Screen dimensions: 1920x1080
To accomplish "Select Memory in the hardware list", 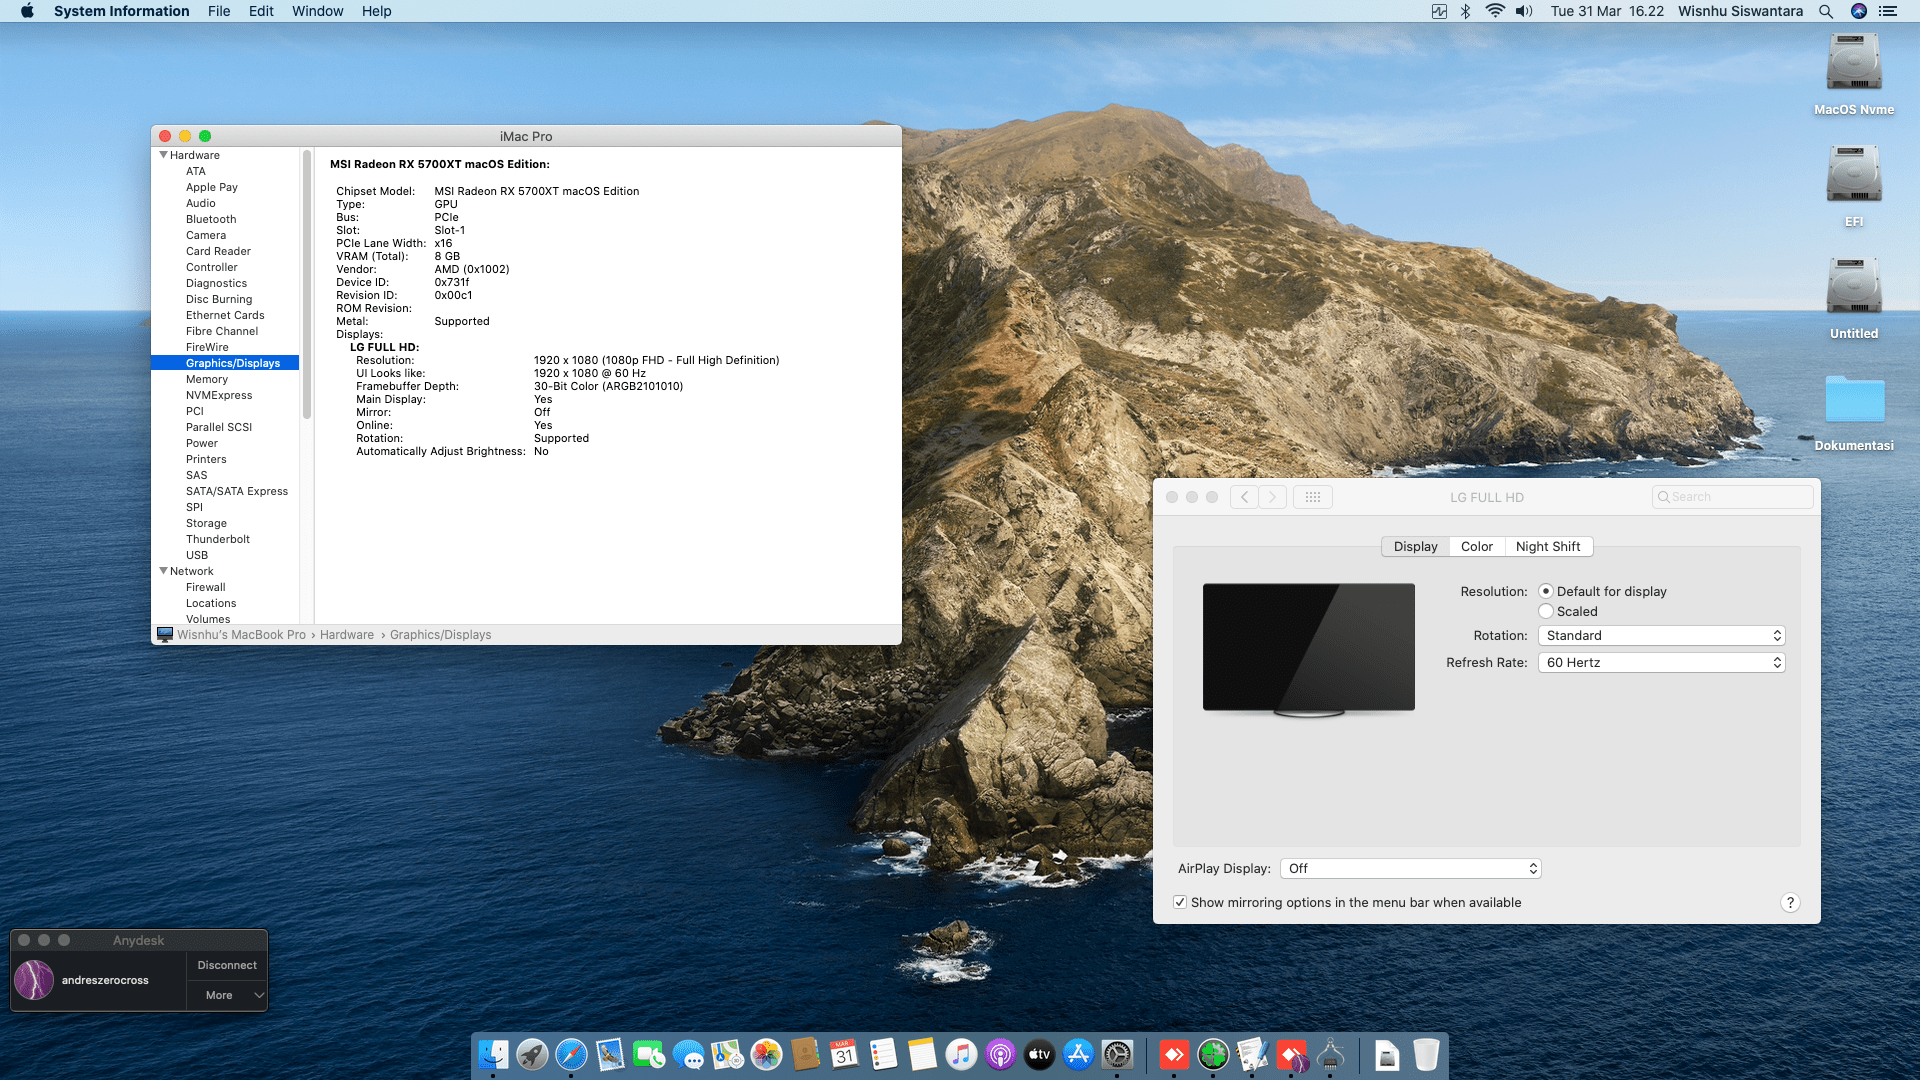I will (x=207, y=380).
